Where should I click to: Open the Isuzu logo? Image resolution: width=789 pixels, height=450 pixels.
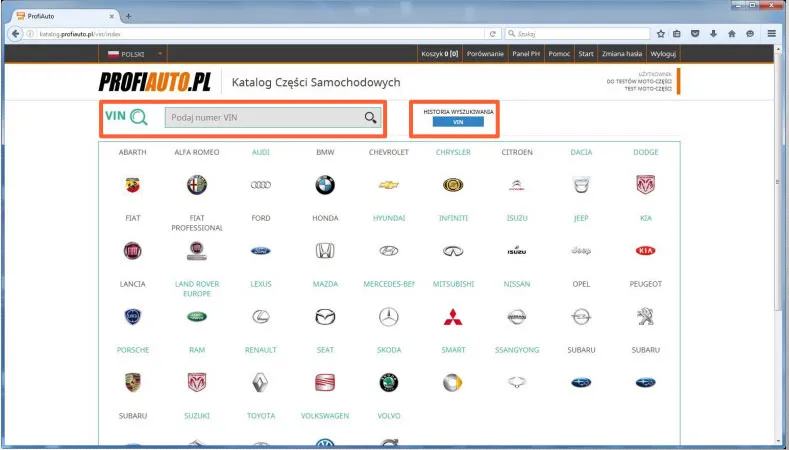point(517,251)
